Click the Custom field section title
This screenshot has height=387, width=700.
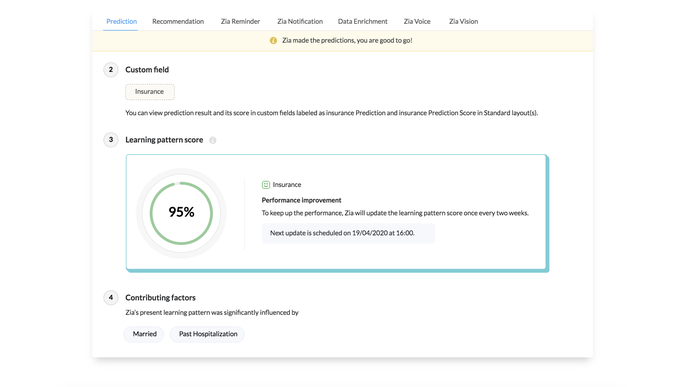tap(147, 70)
